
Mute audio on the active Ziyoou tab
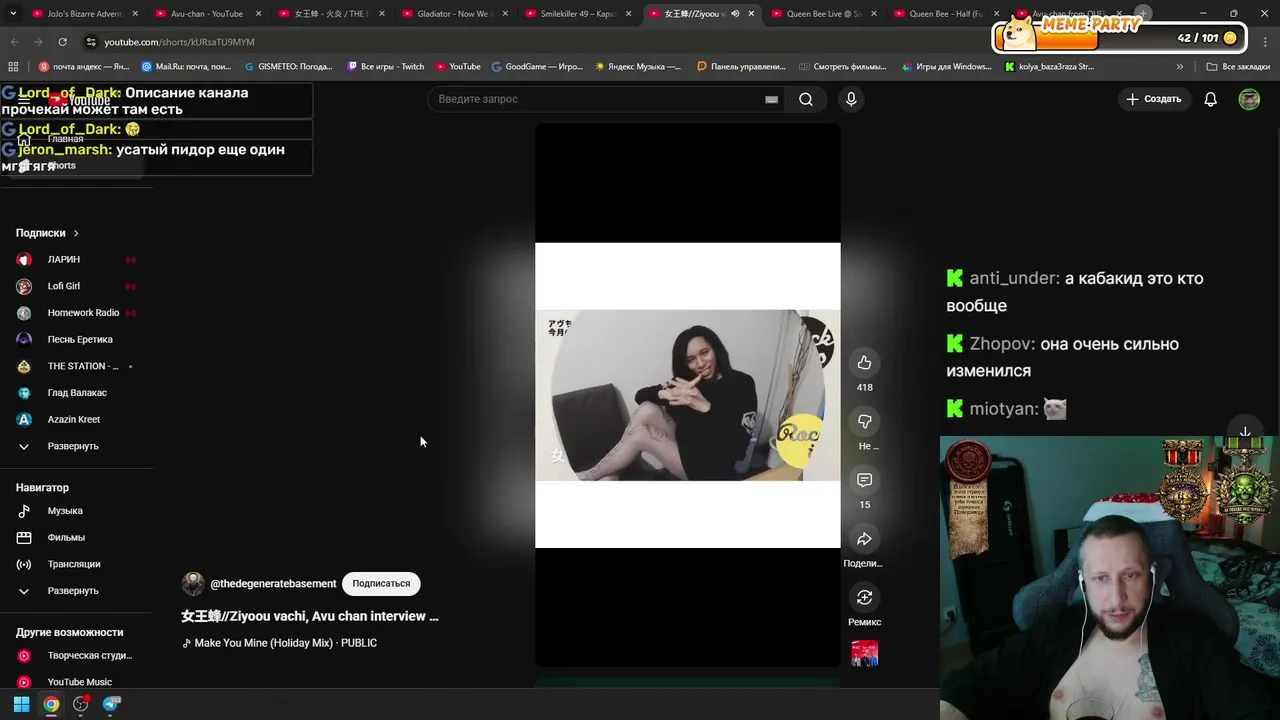point(735,14)
